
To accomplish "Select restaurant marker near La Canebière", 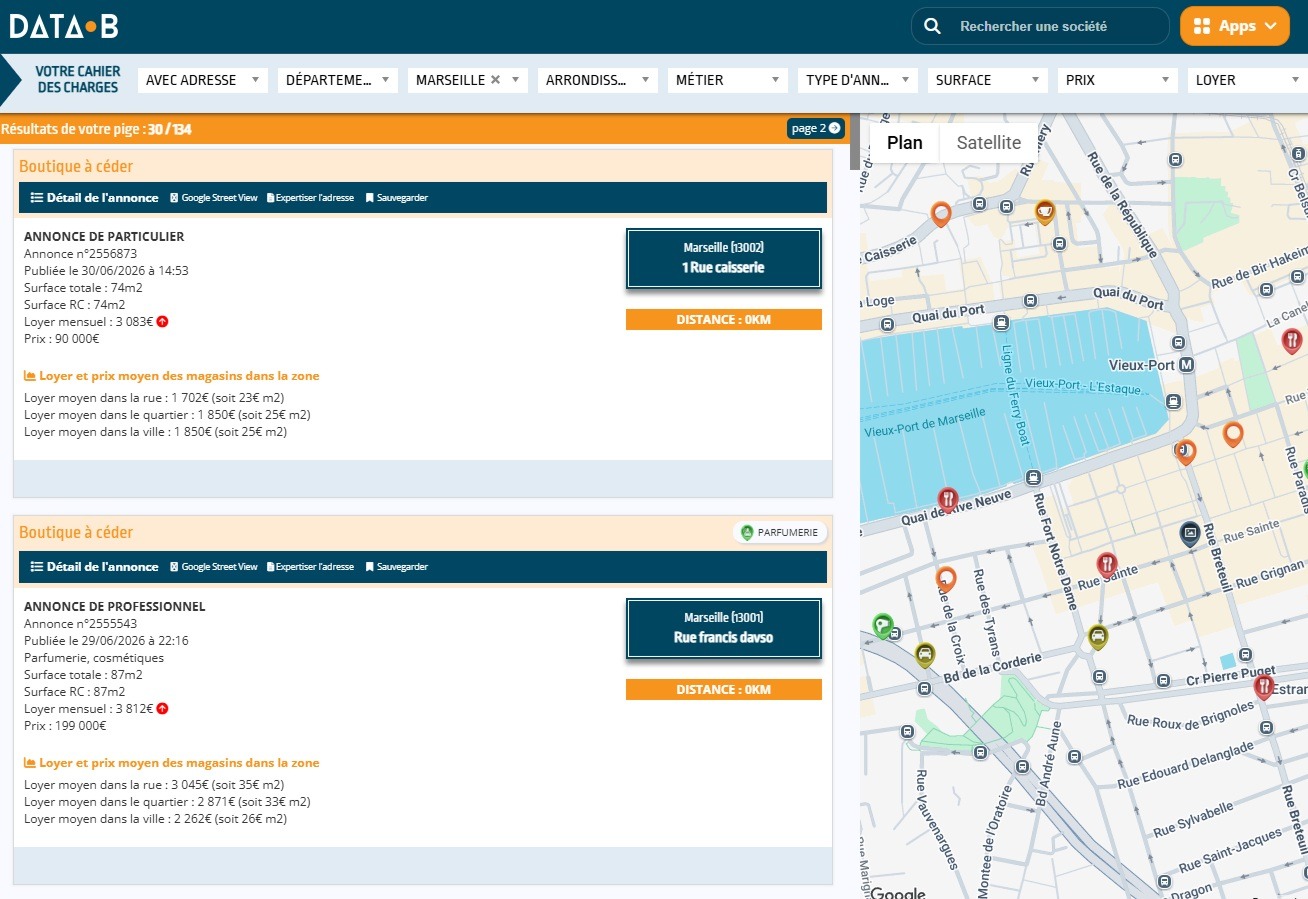I will pos(1292,341).
